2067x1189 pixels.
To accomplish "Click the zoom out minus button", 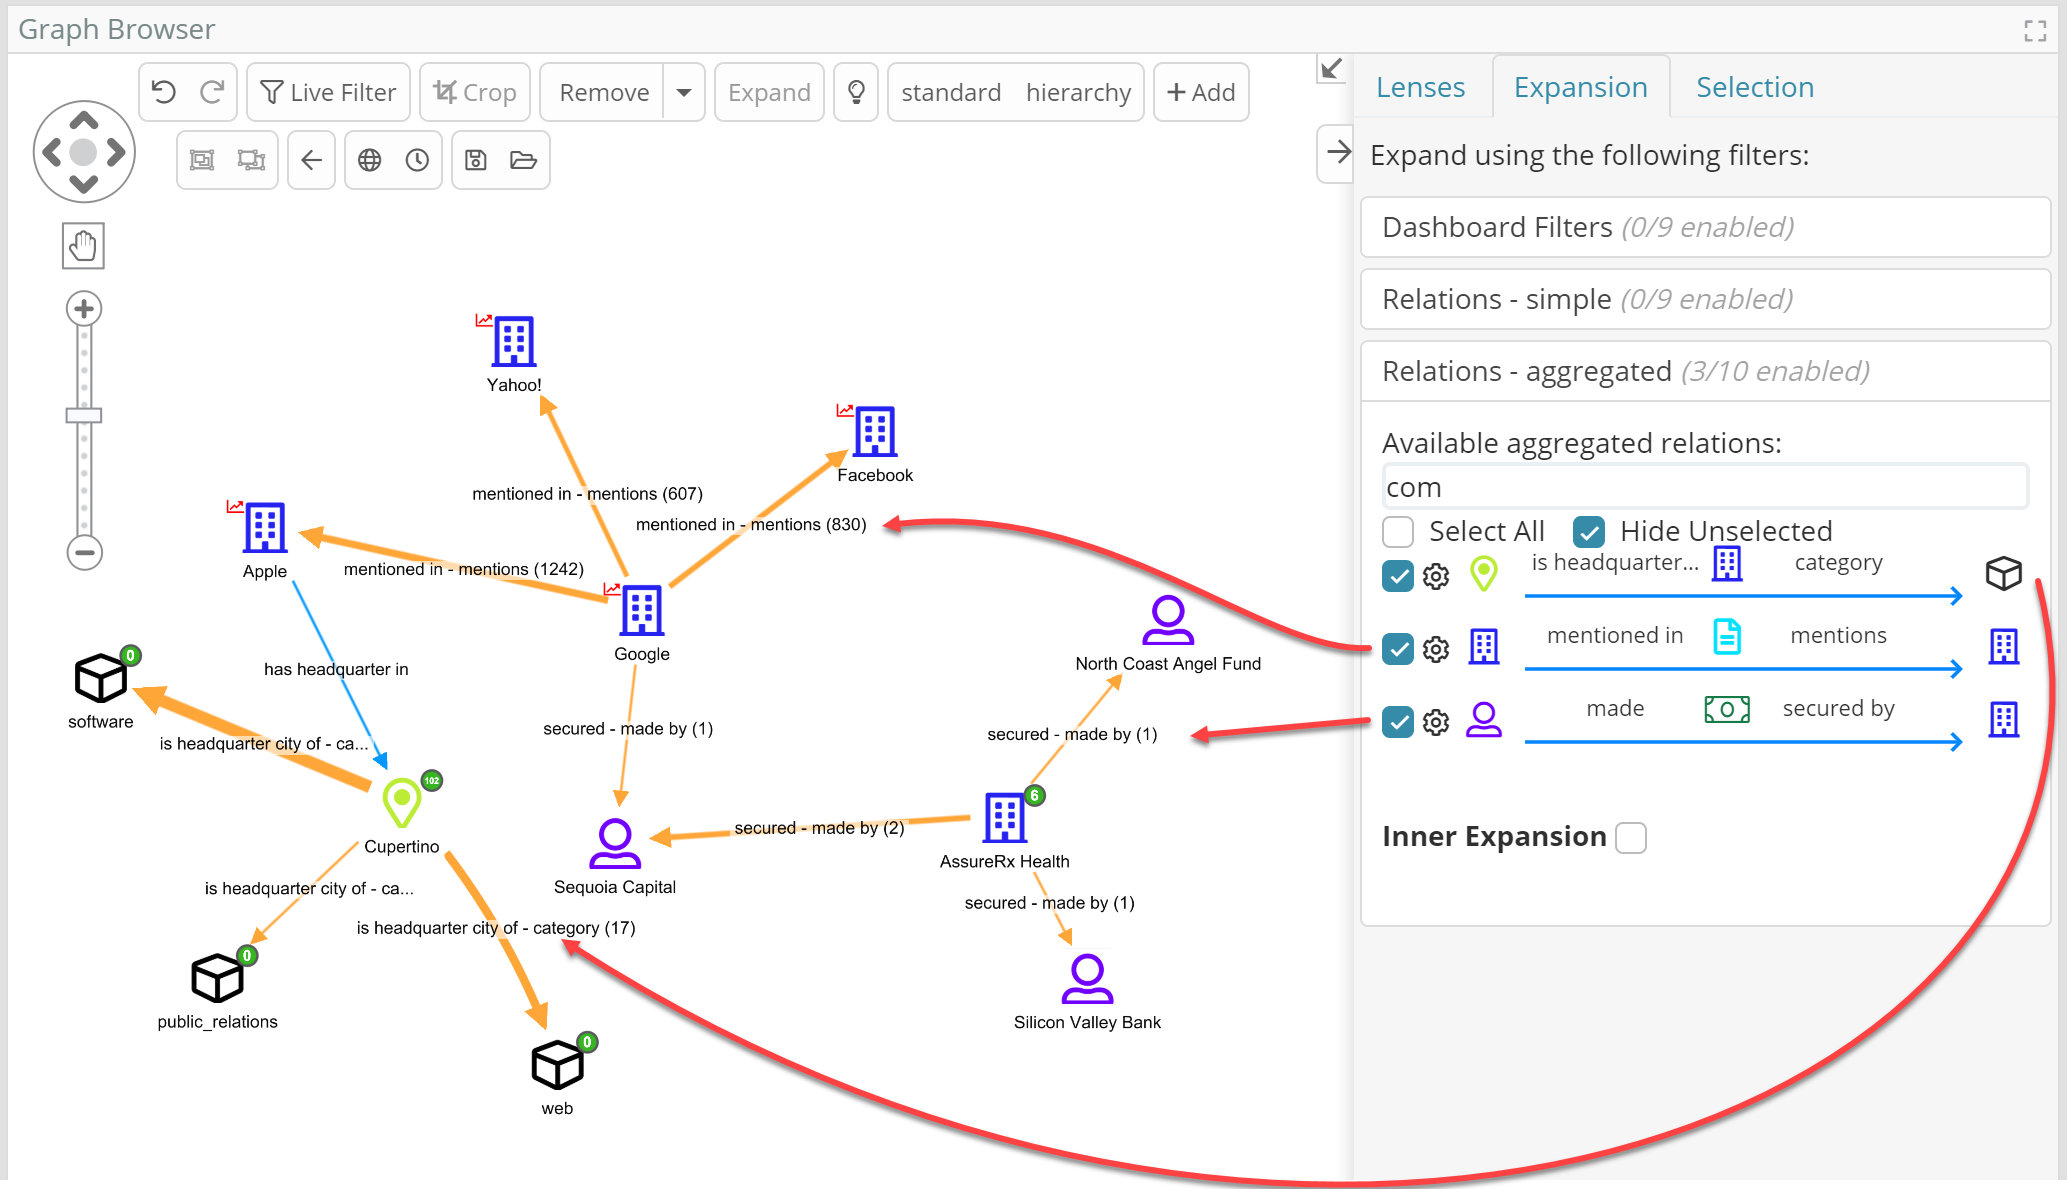I will tap(84, 552).
